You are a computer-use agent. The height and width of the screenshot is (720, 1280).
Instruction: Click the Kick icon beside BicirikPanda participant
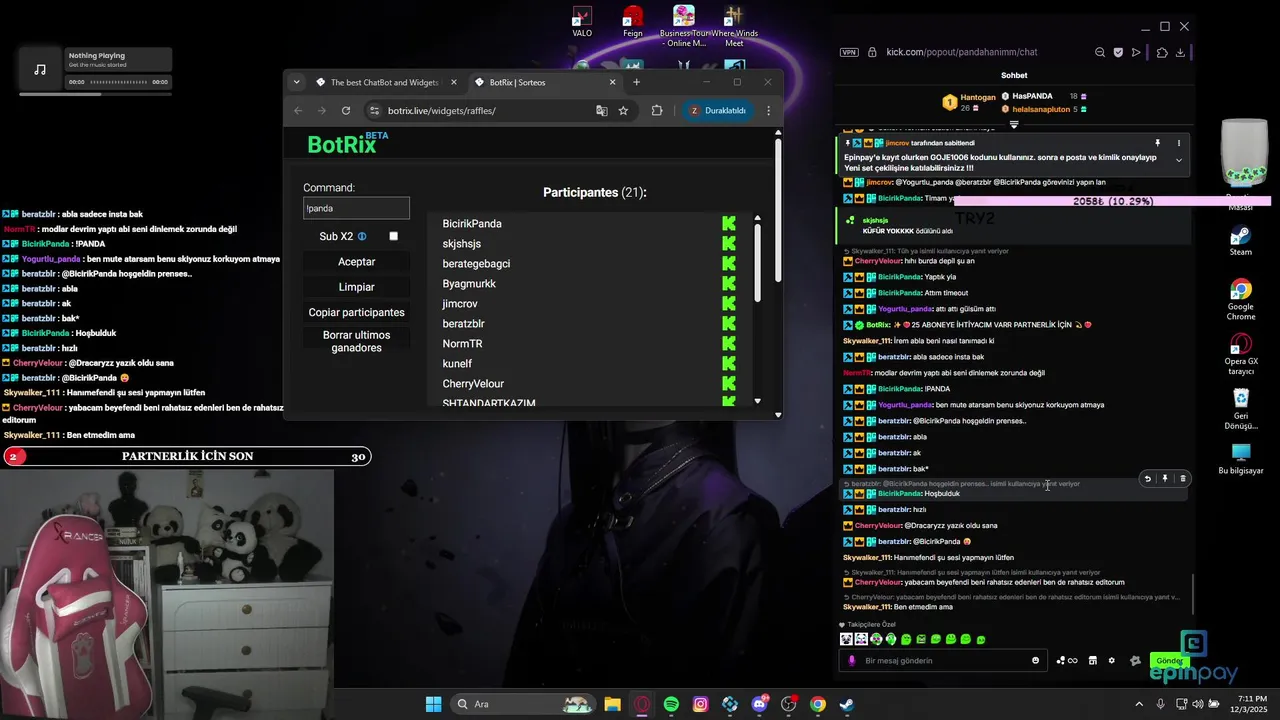click(x=729, y=223)
